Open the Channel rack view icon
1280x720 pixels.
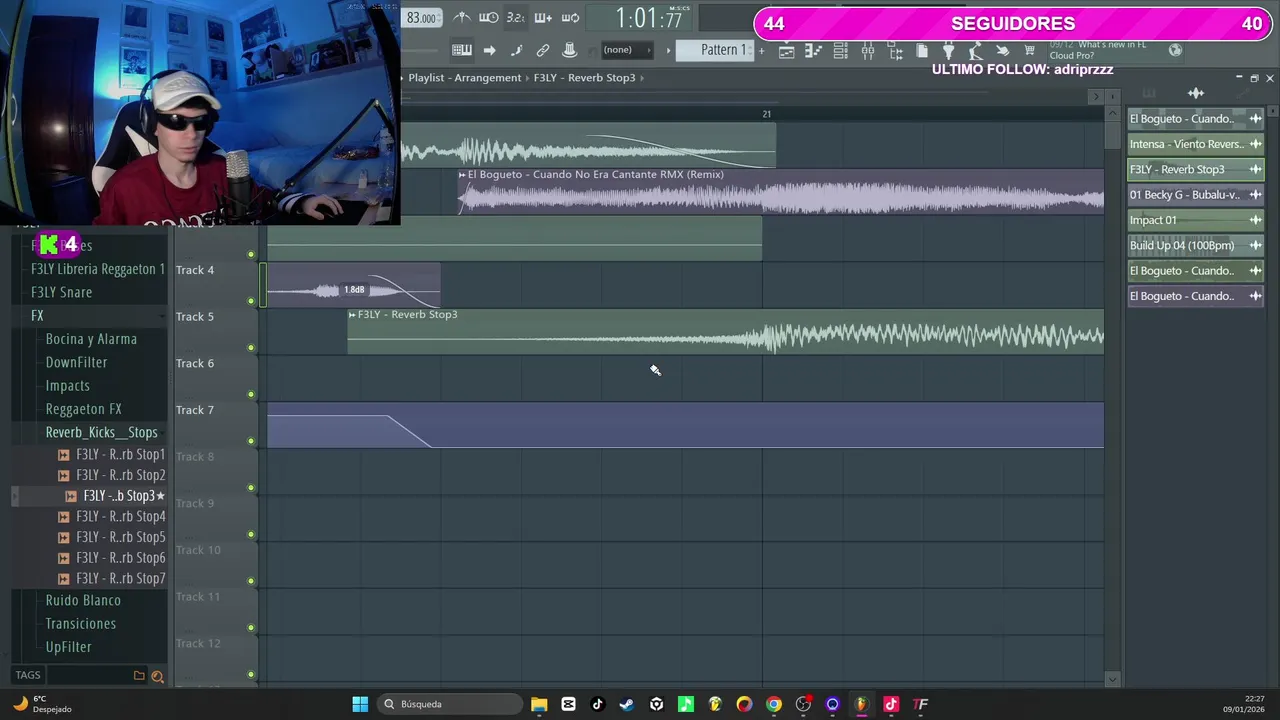tap(841, 51)
